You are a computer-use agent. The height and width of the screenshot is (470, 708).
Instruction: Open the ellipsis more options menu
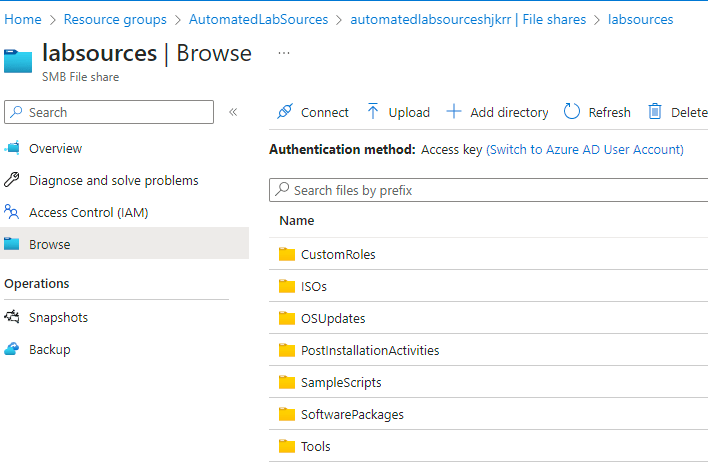[284, 53]
